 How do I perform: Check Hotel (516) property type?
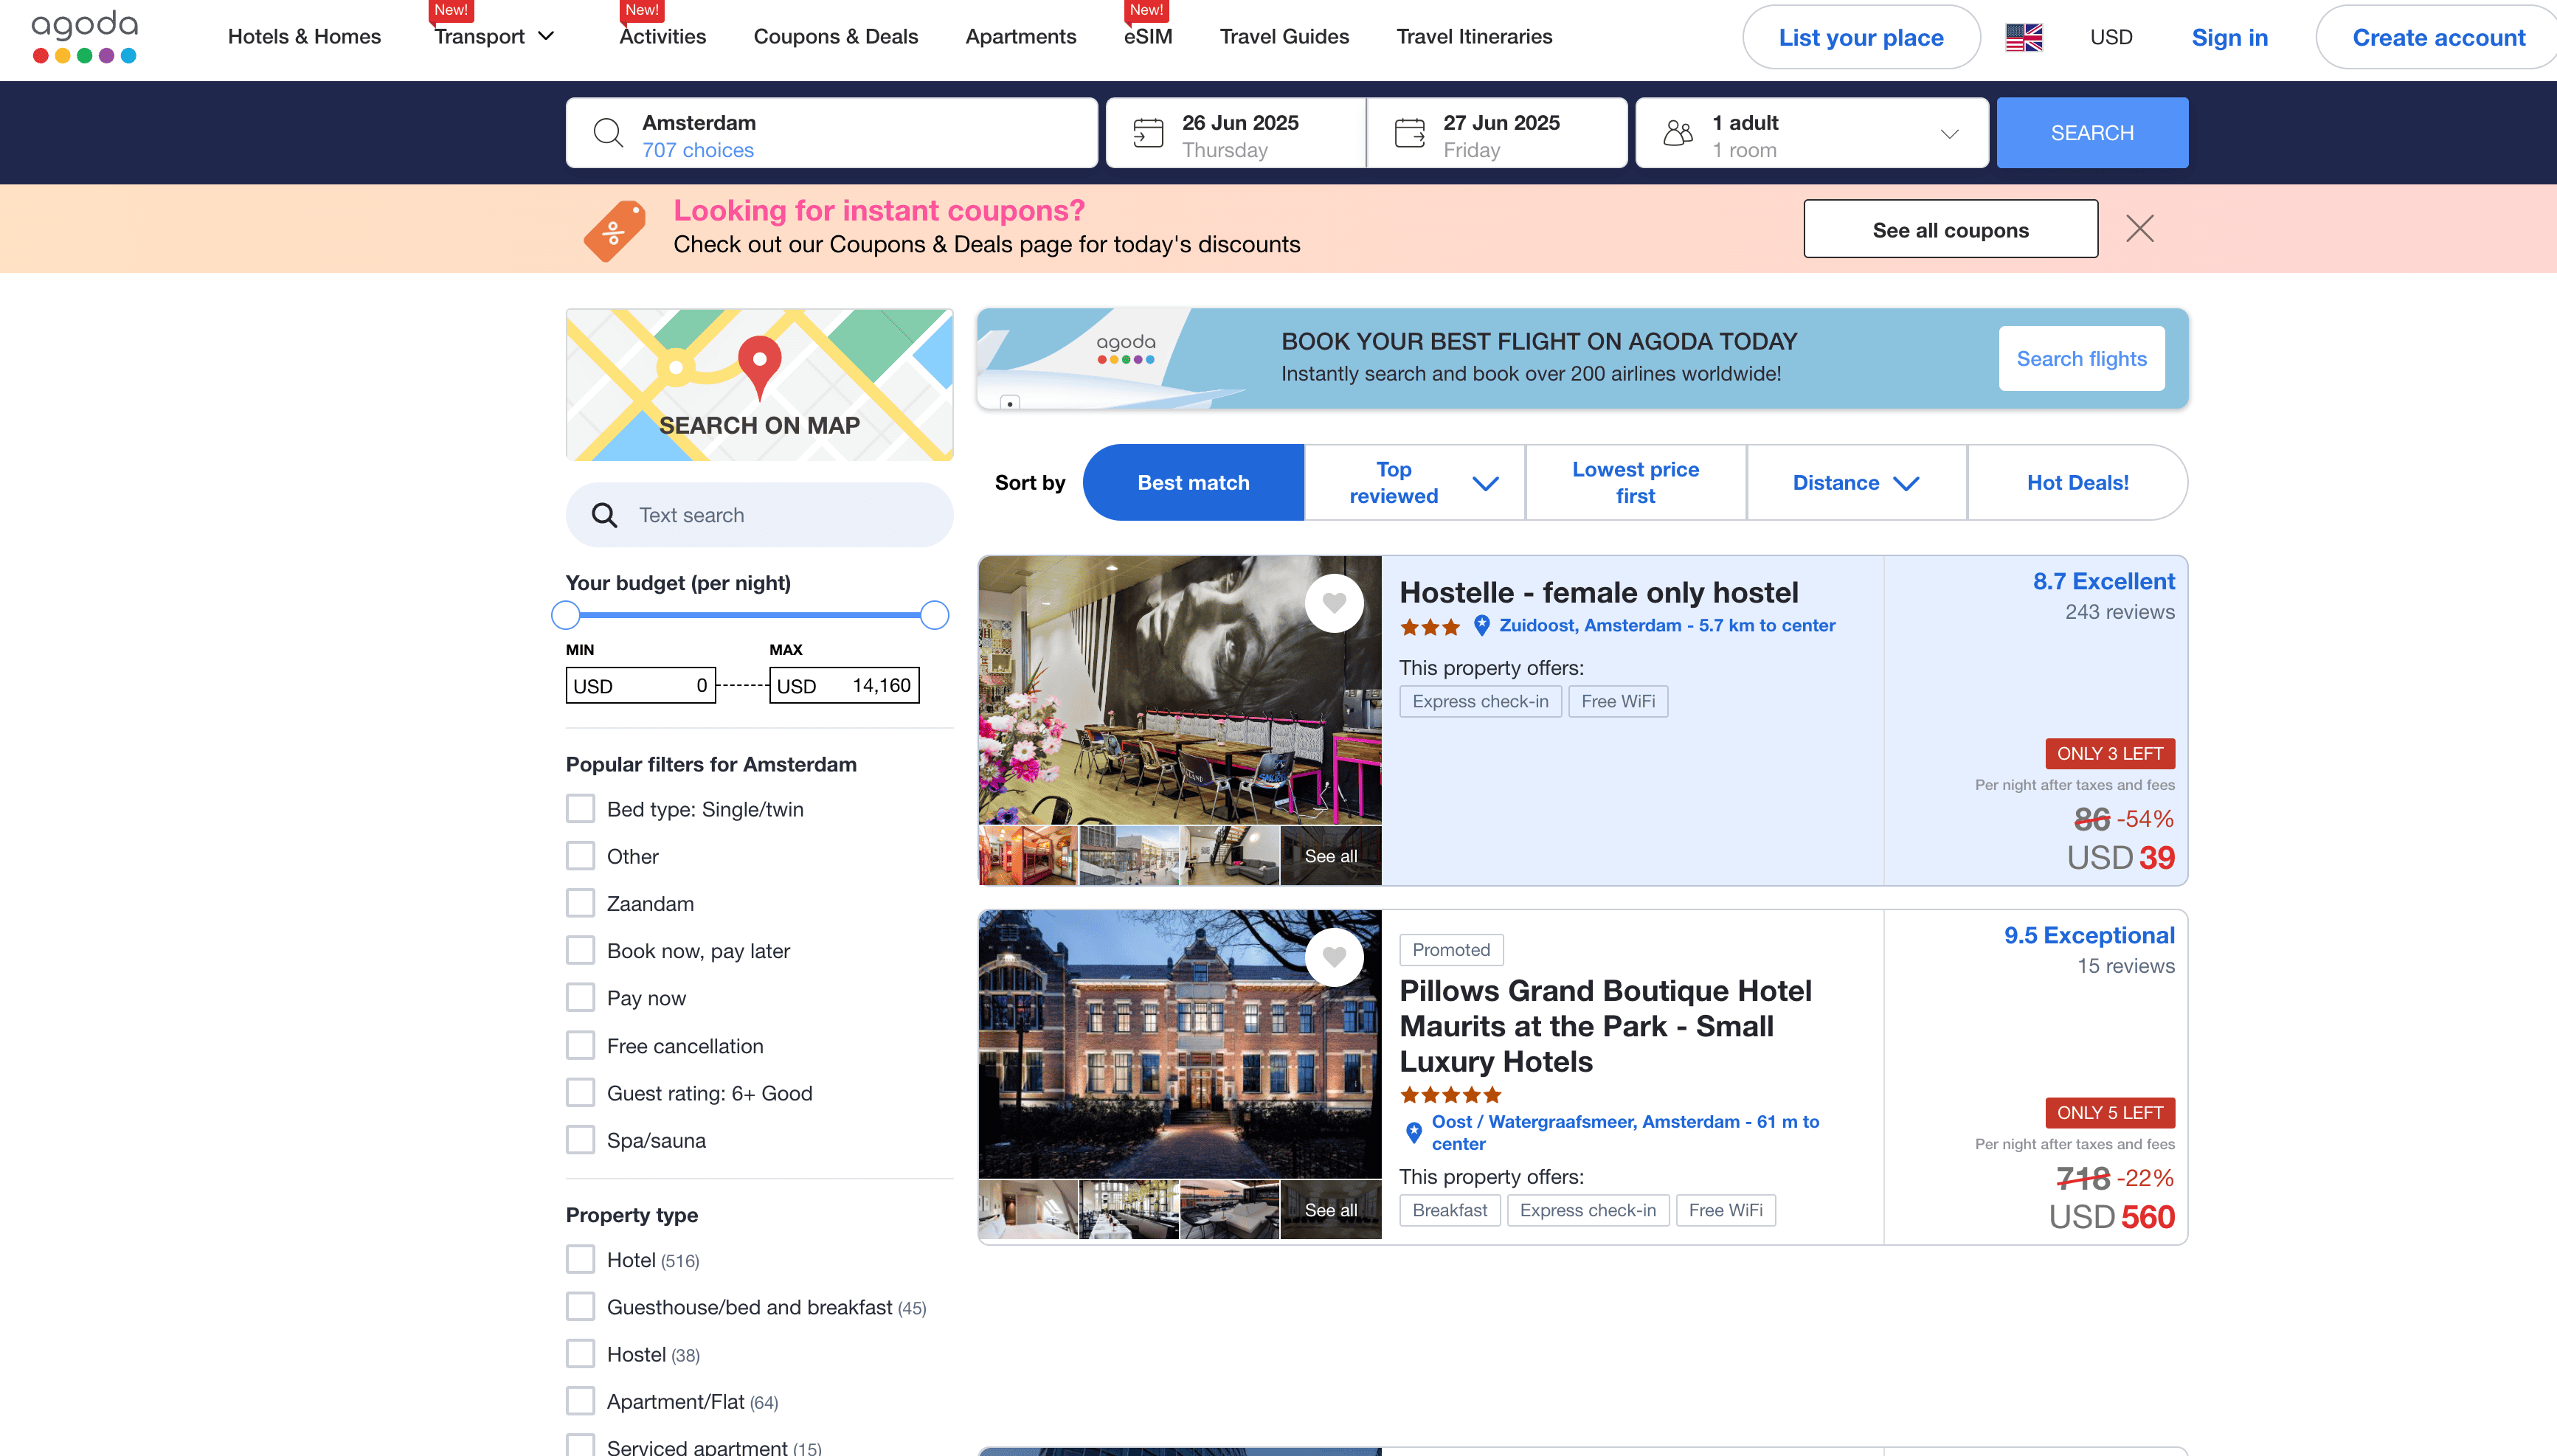click(x=580, y=1259)
